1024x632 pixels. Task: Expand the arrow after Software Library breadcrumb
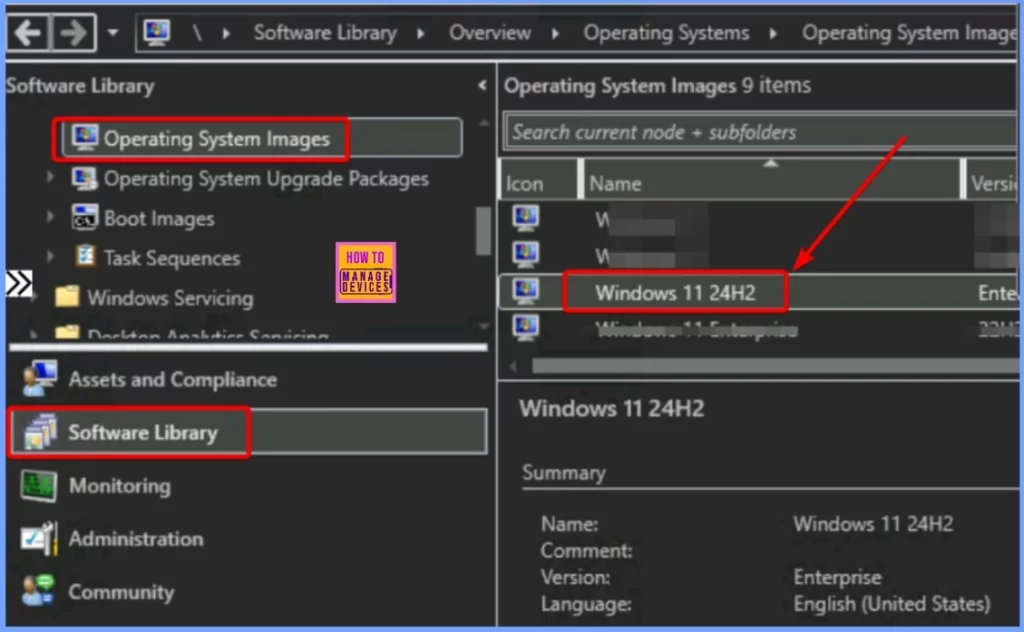point(421,33)
